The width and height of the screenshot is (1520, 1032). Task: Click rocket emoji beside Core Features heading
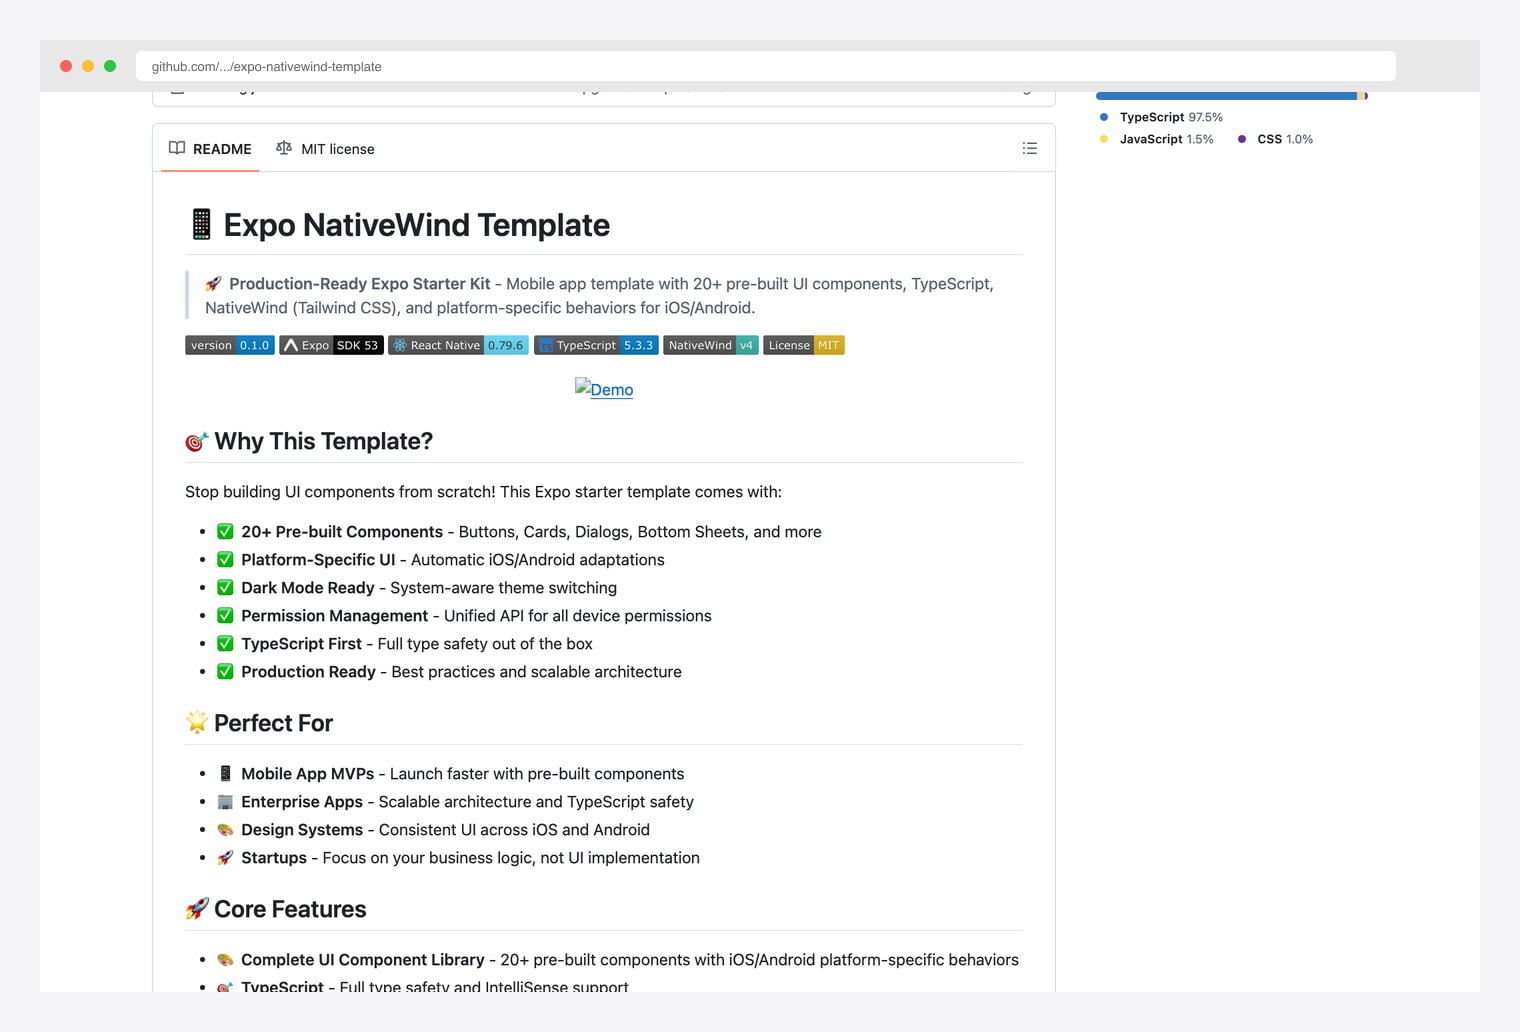point(197,908)
